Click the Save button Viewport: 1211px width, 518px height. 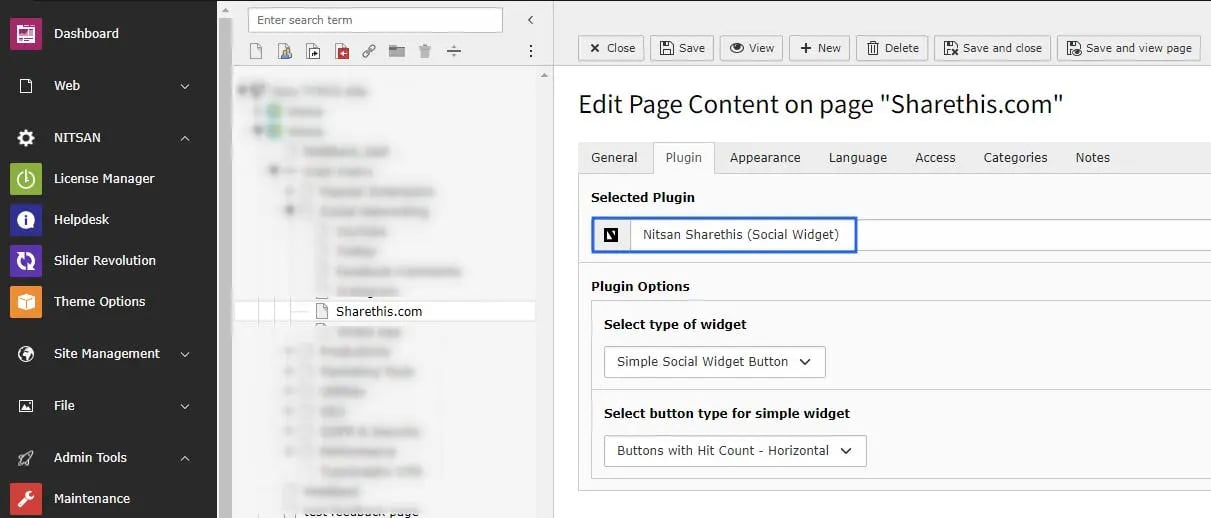point(682,48)
